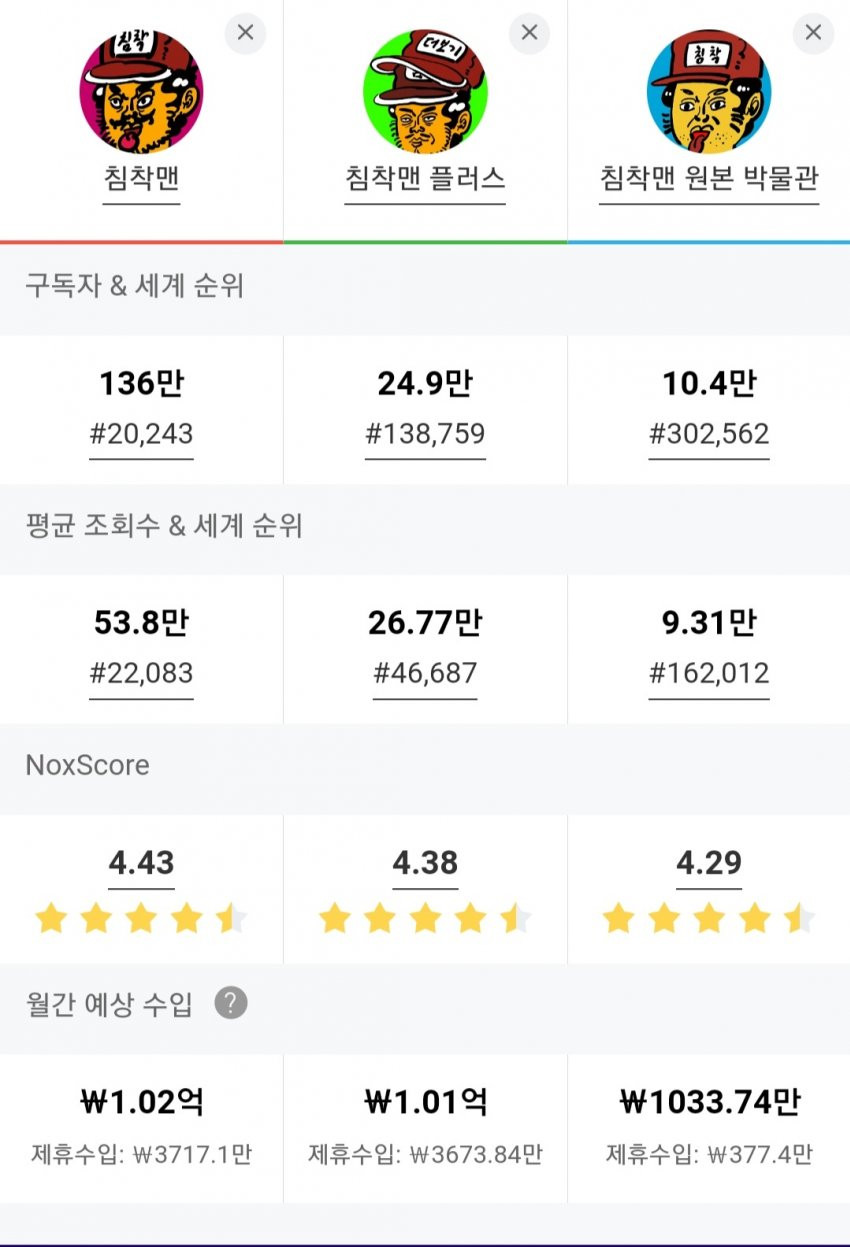View subscriber rank #302,562
Image resolution: width=850 pixels, height=1247 pixels.
point(709,434)
